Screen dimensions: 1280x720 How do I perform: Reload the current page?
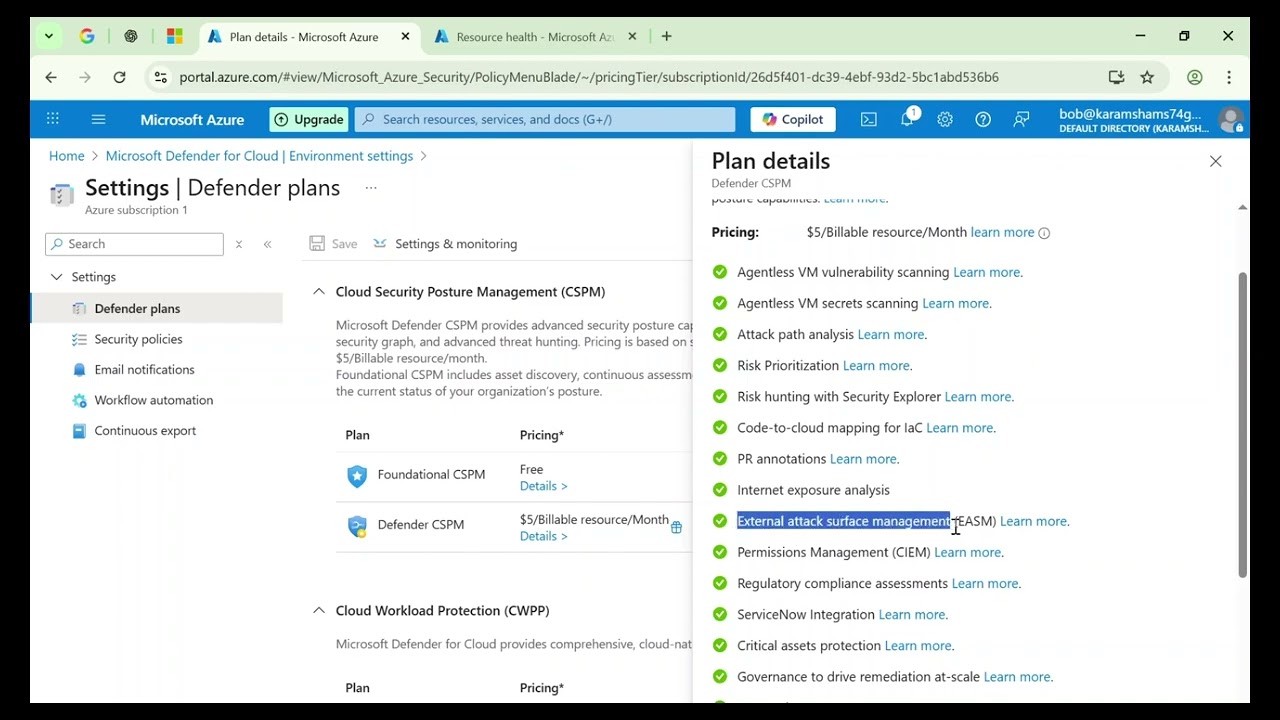pyautogui.click(x=119, y=77)
